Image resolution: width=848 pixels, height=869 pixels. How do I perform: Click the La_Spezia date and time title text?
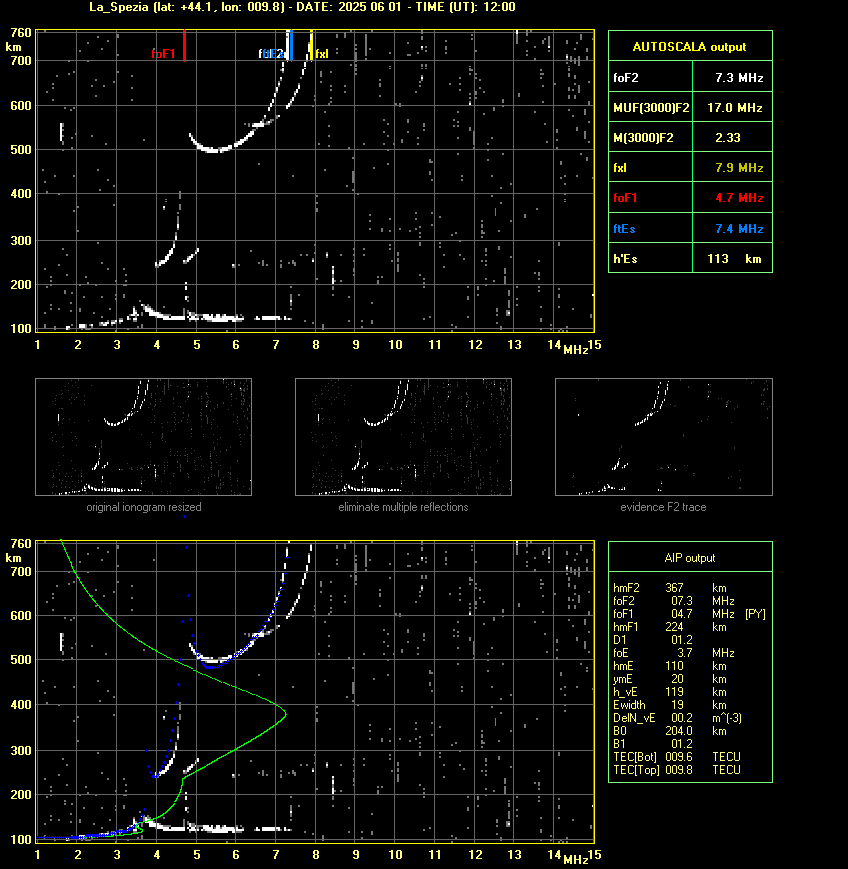302,7
